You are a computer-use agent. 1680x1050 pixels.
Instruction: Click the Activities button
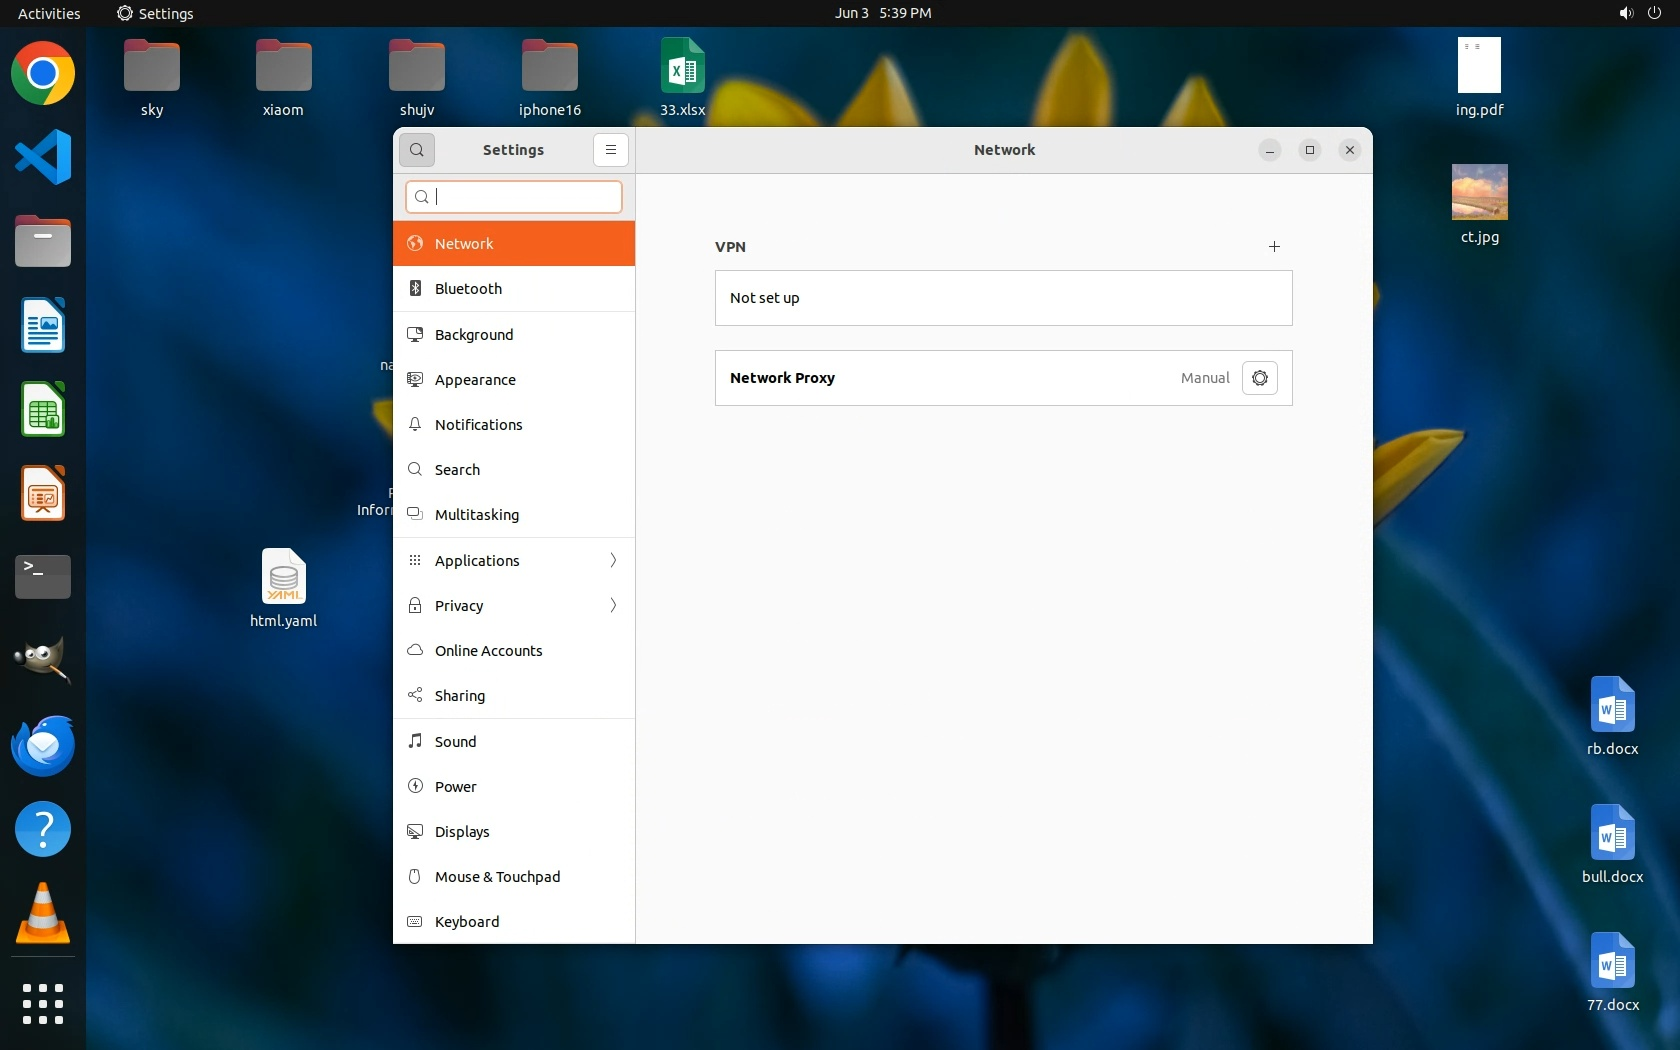coord(49,13)
